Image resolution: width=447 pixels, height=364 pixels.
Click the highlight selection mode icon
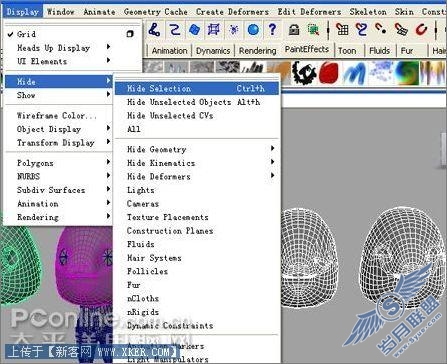[x=313, y=30]
